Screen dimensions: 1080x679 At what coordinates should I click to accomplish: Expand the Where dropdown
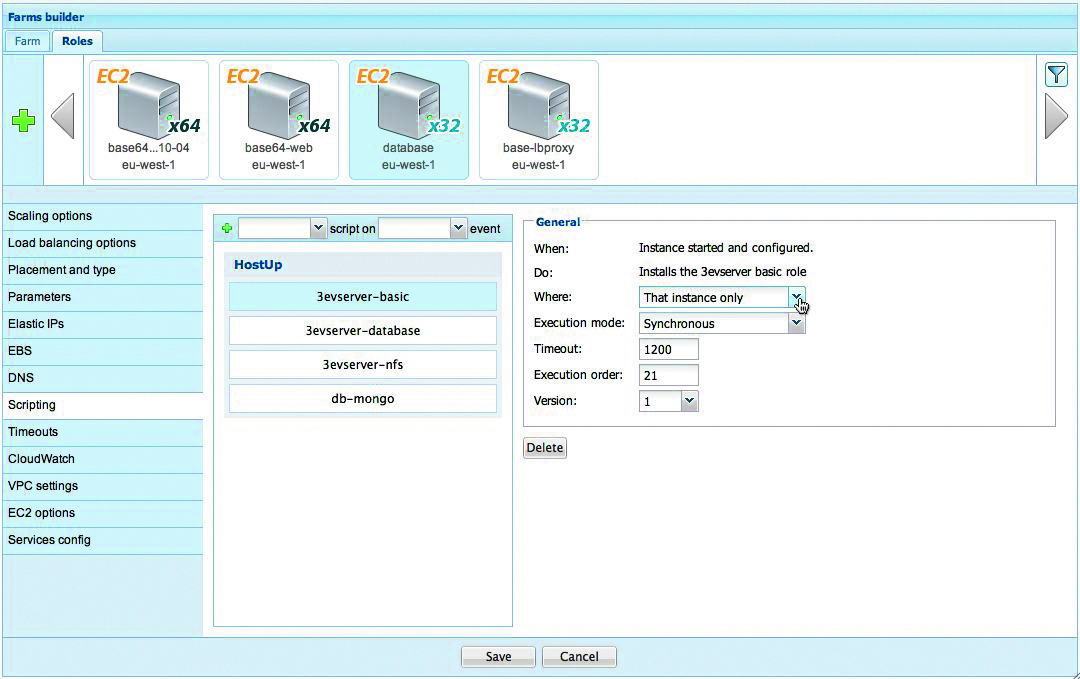[796, 297]
